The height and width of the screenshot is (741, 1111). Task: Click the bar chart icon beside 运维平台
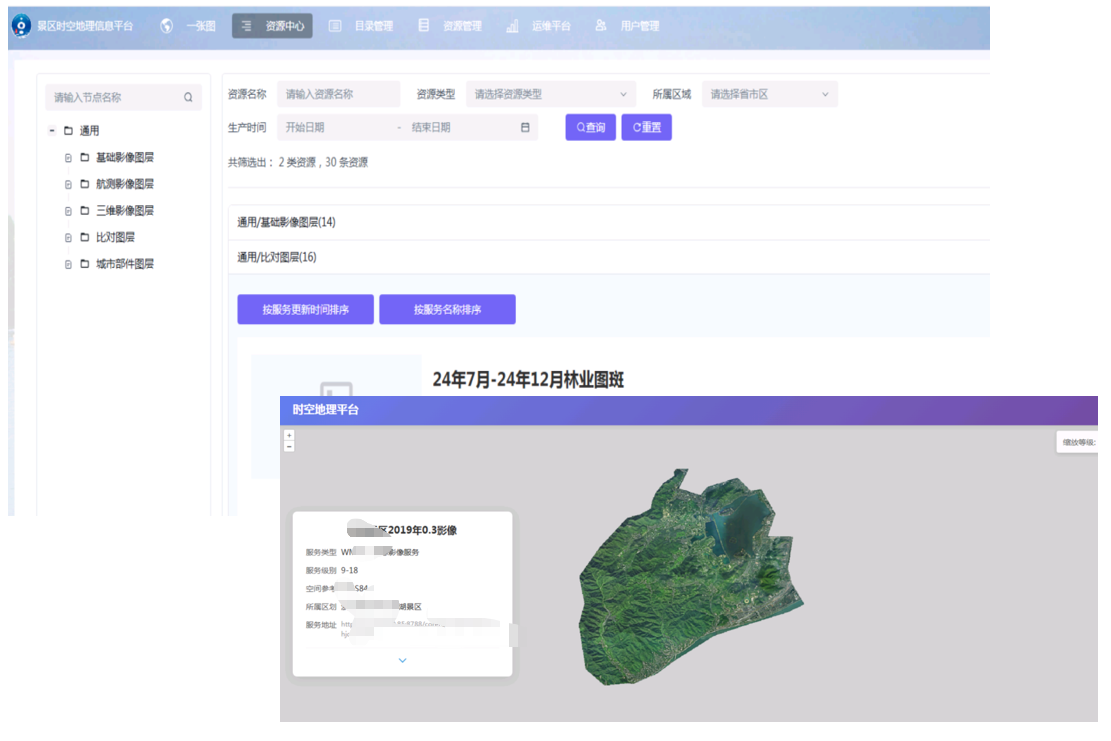pyautogui.click(x=512, y=26)
